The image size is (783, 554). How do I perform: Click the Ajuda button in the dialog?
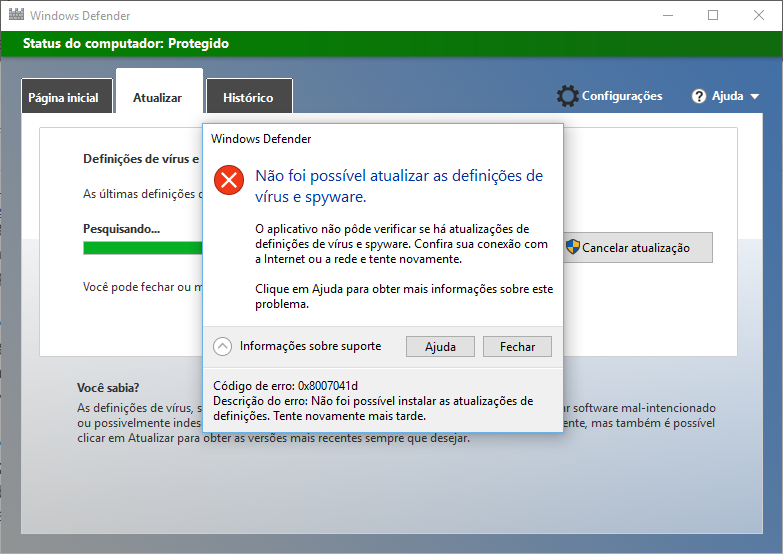[440, 347]
